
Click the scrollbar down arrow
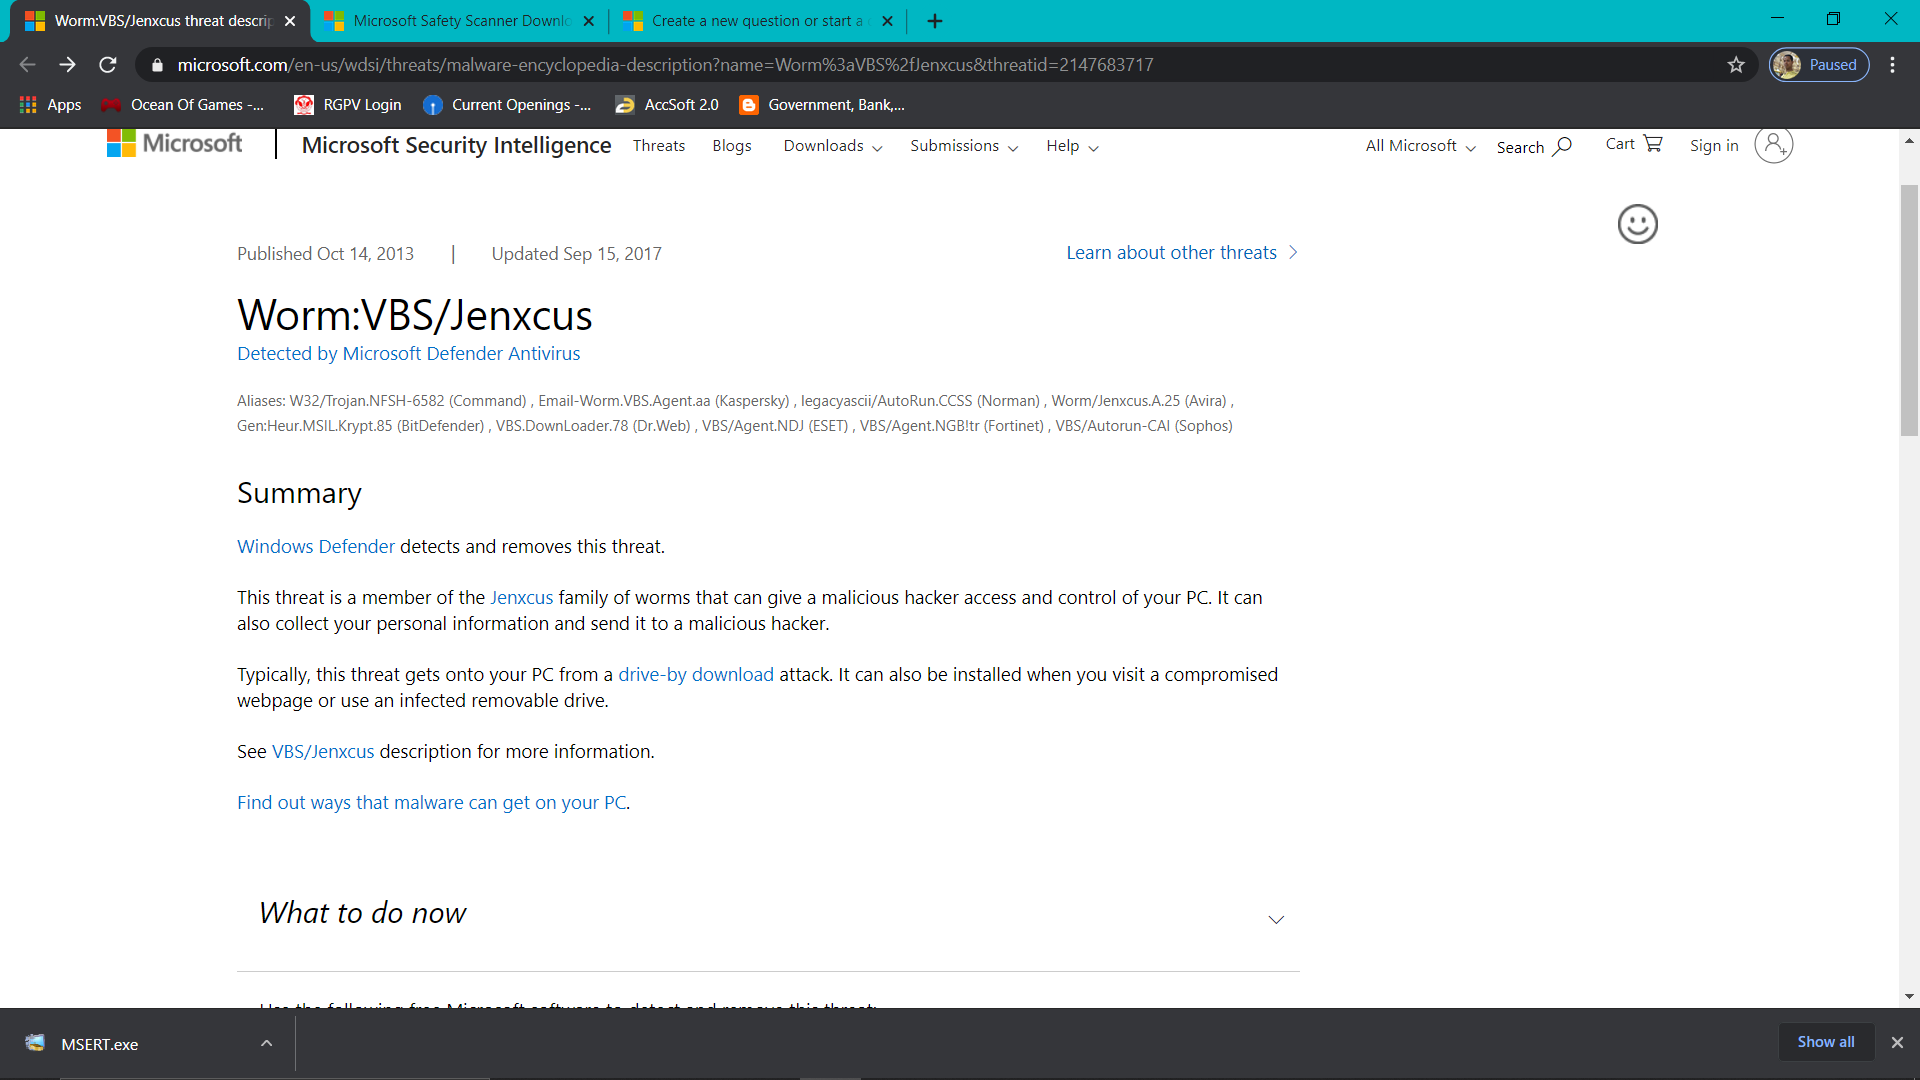point(1909,996)
